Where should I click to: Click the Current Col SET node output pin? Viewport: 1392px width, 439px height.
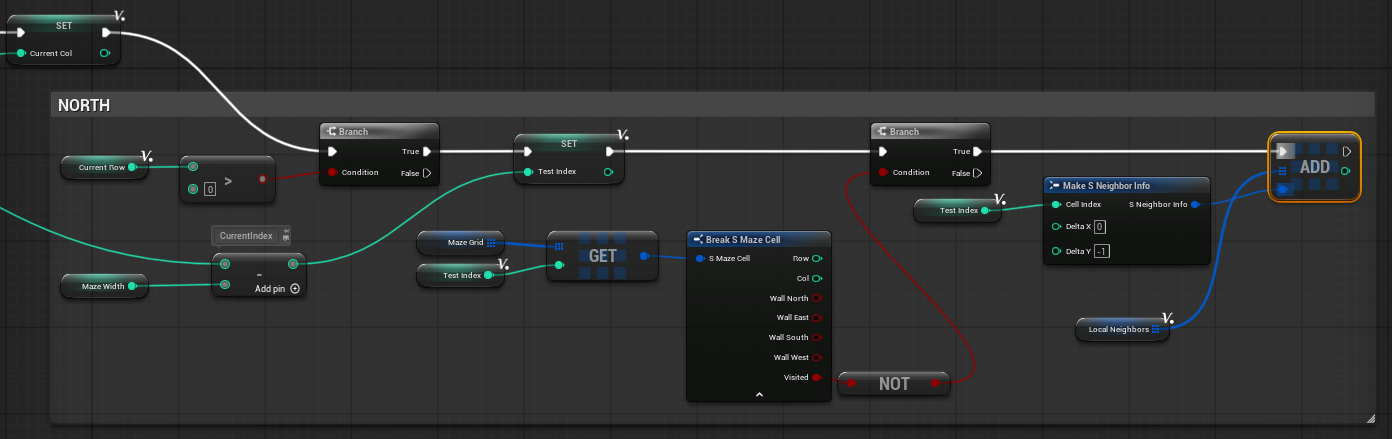click(x=105, y=53)
